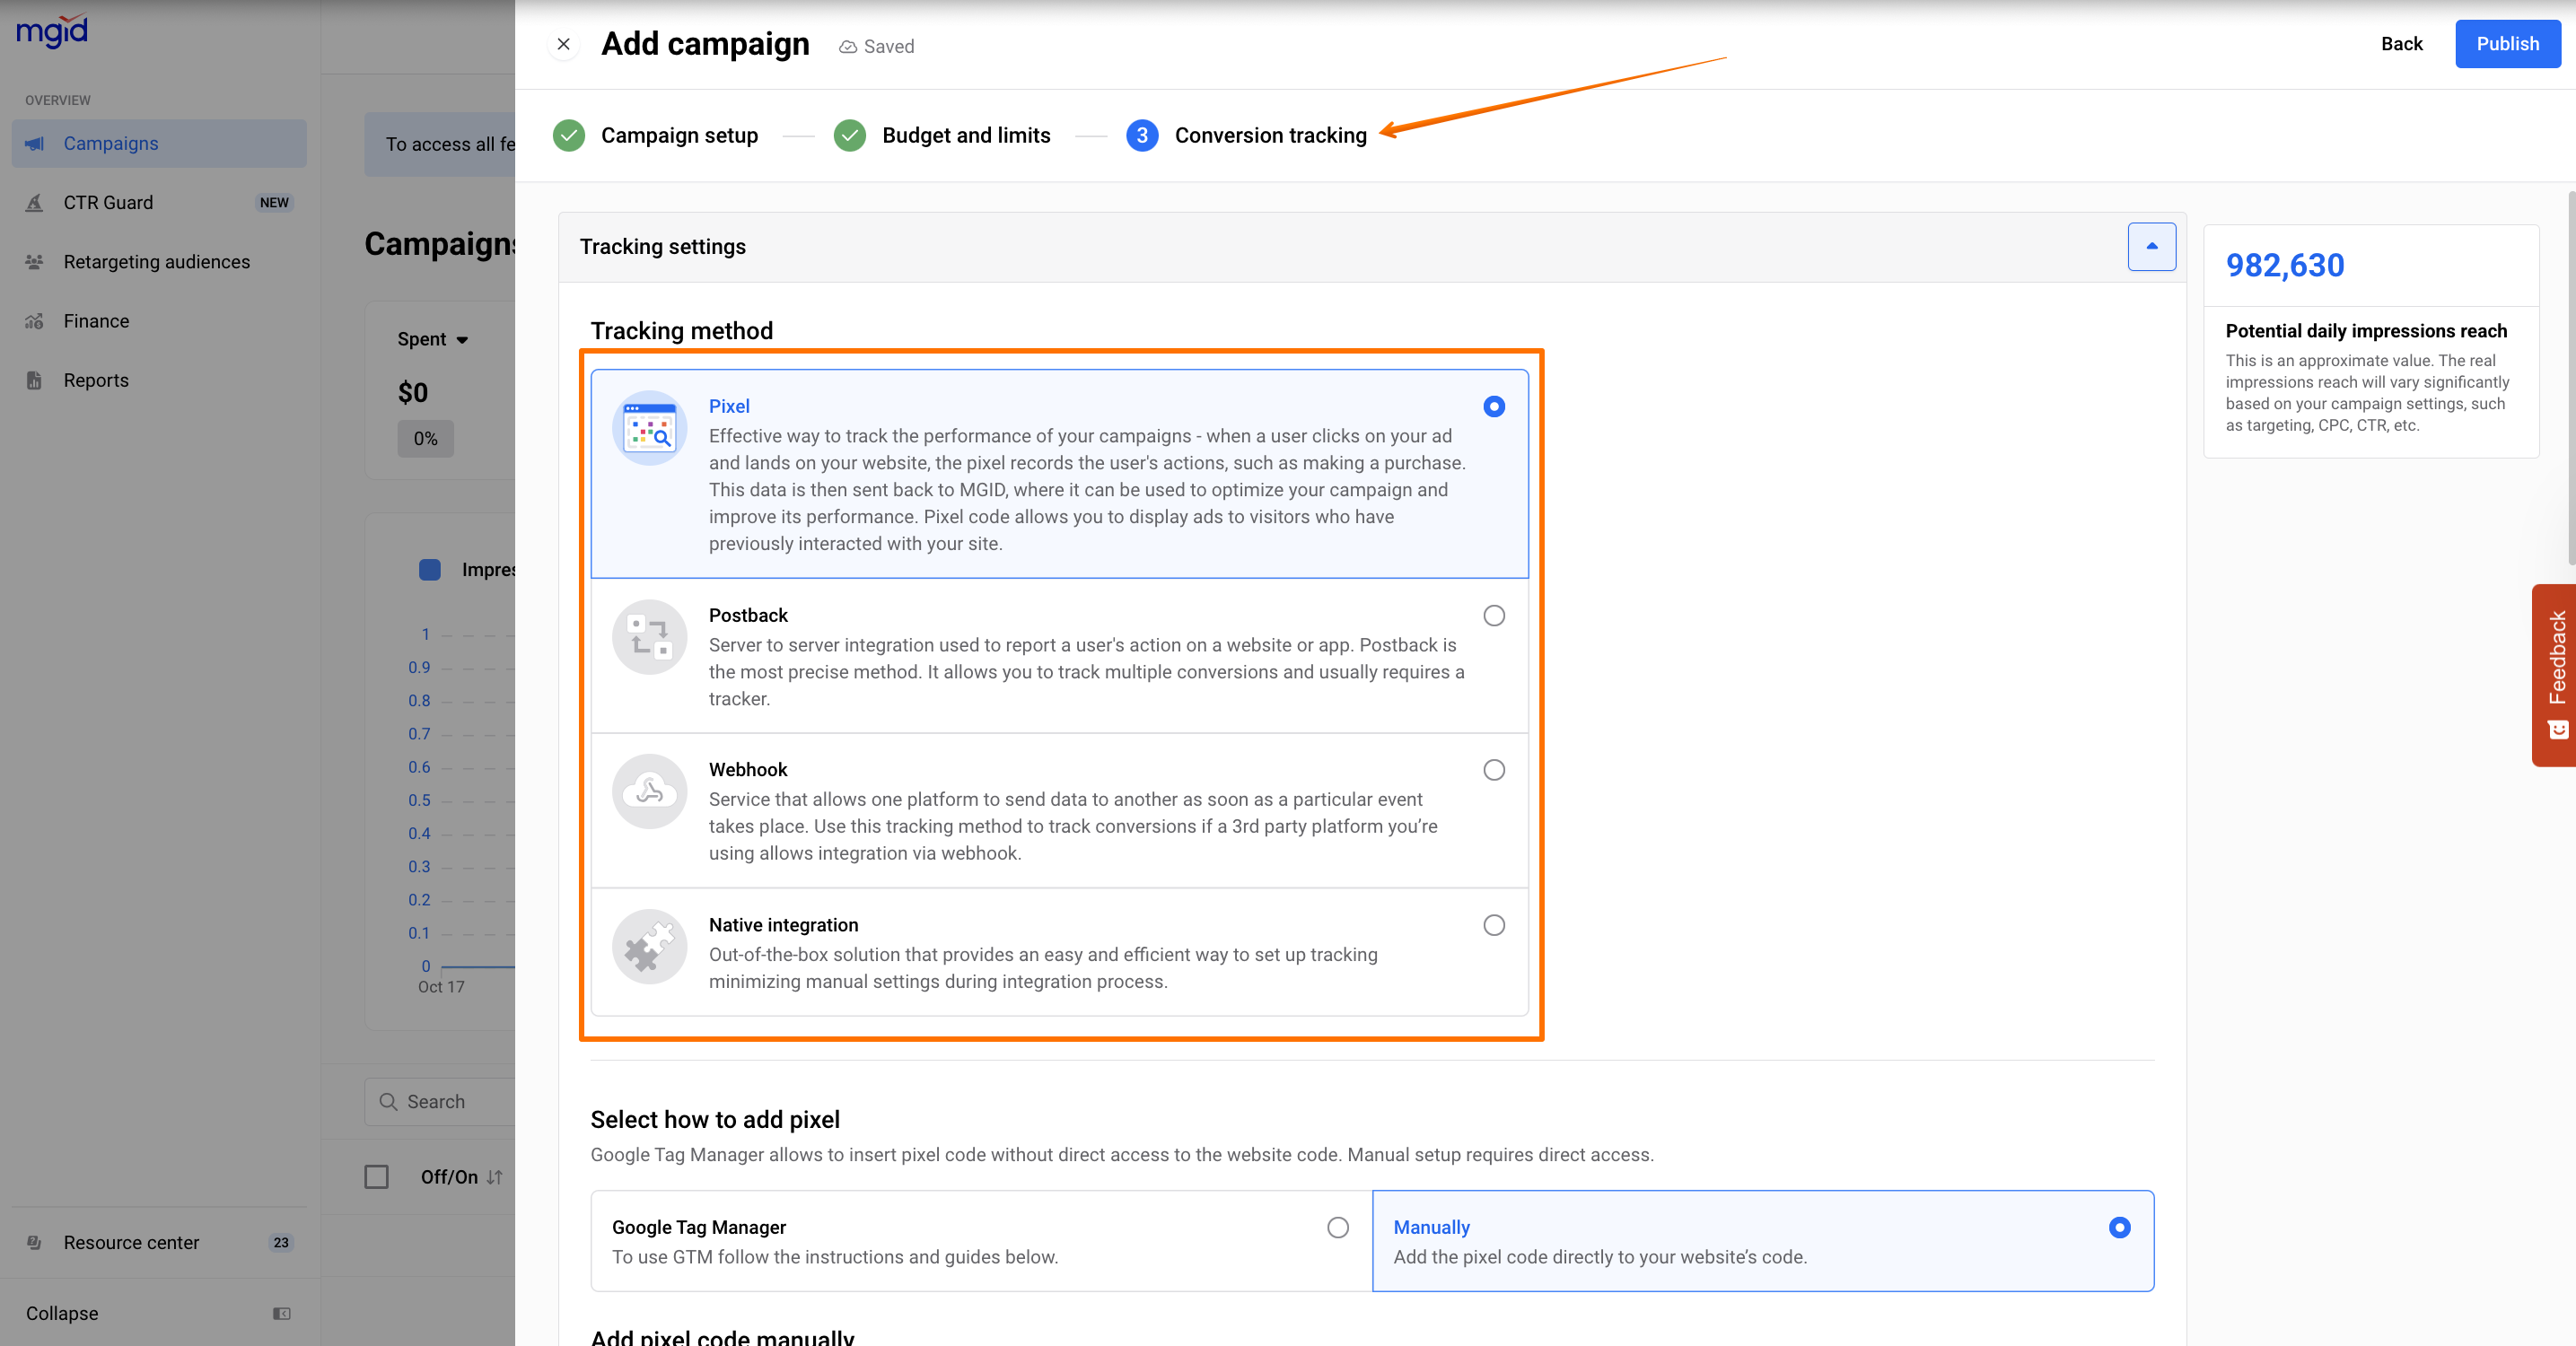2576x1346 pixels.
Task: Click the Pixel tracking method illustration icon
Action: pos(649,428)
